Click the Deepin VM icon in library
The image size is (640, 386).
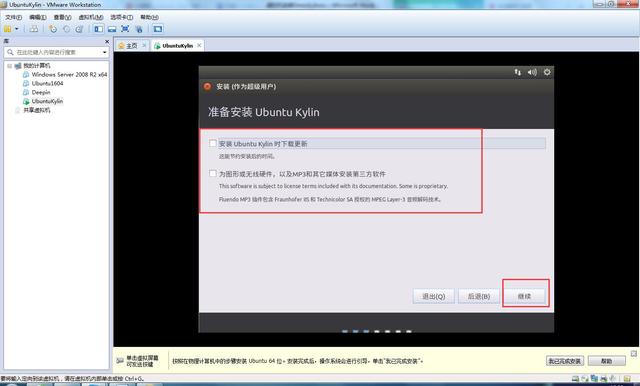[x=26, y=92]
